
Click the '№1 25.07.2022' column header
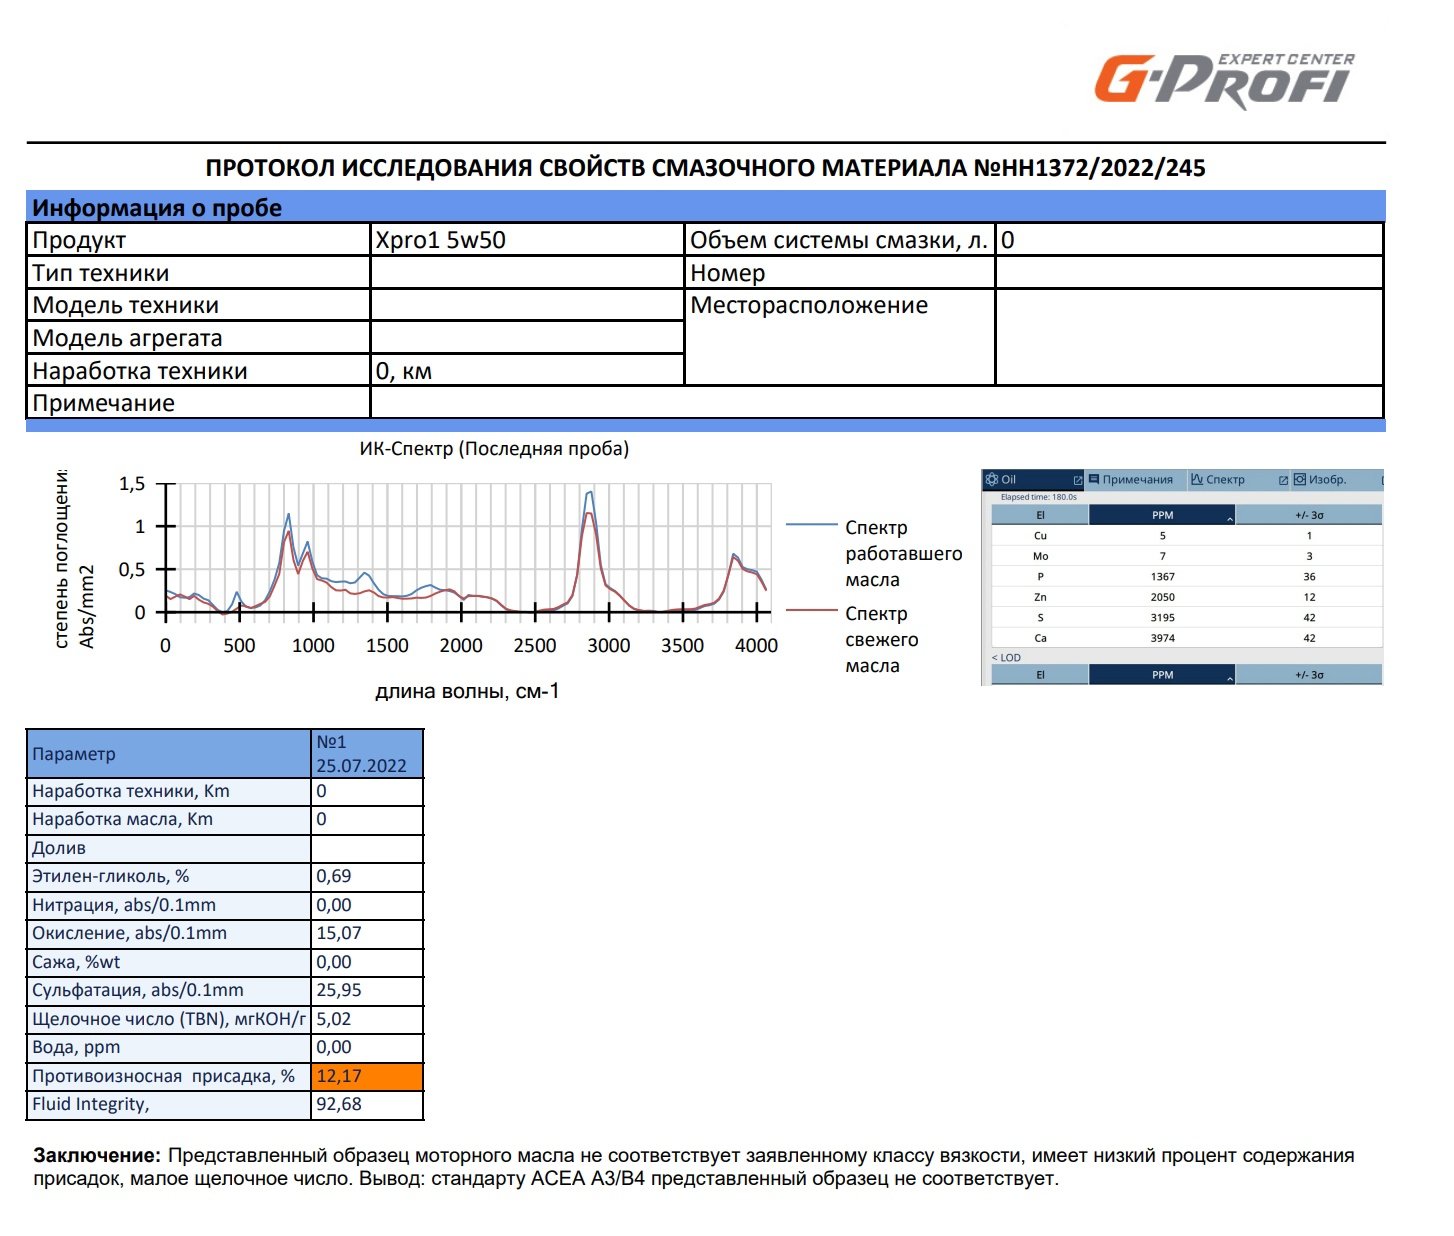[368, 754]
